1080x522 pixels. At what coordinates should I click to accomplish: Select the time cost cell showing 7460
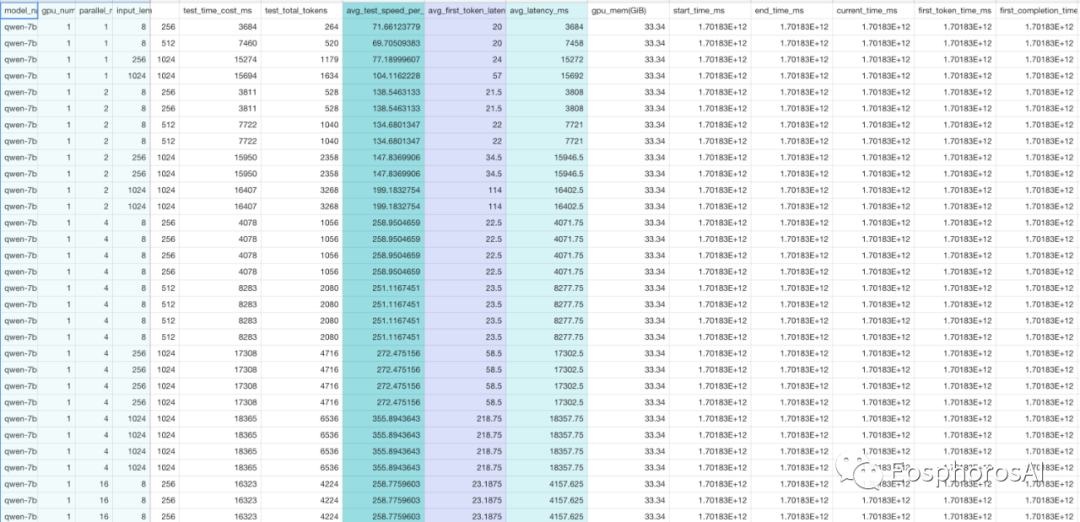[x=219, y=44]
